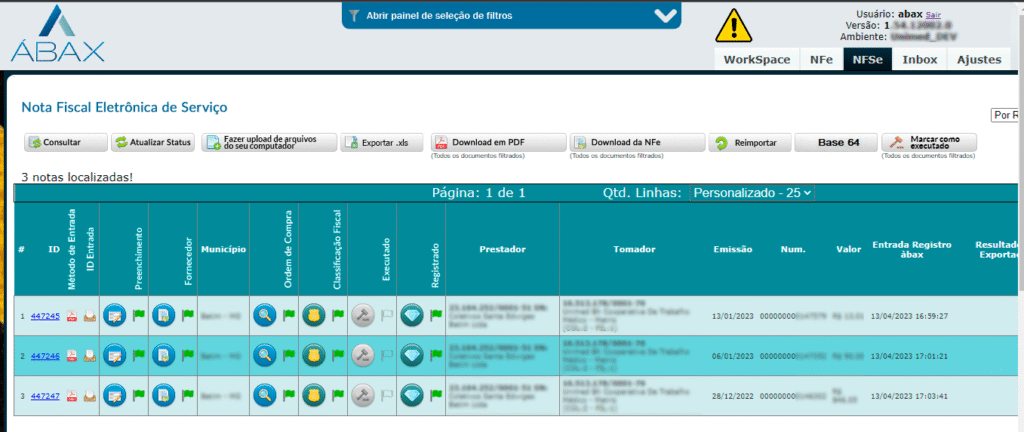The width and height of the screenshot is (1024, 432).
Task: Toggle Preenchimento green flag in row 3
Action: pyautogui.click(x=139, y=395)
